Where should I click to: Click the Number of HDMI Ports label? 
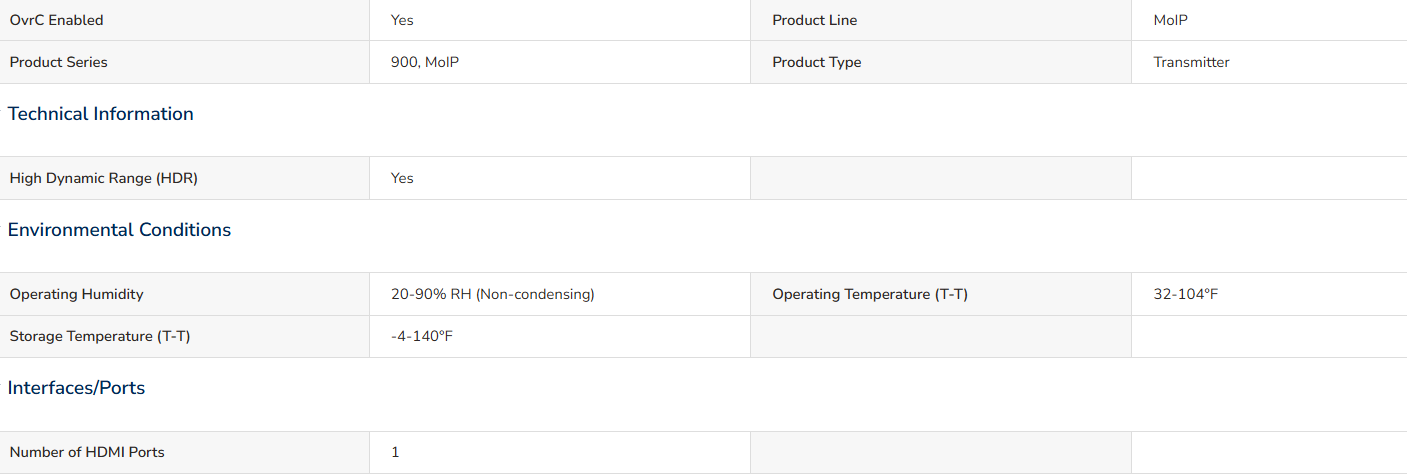87,452
